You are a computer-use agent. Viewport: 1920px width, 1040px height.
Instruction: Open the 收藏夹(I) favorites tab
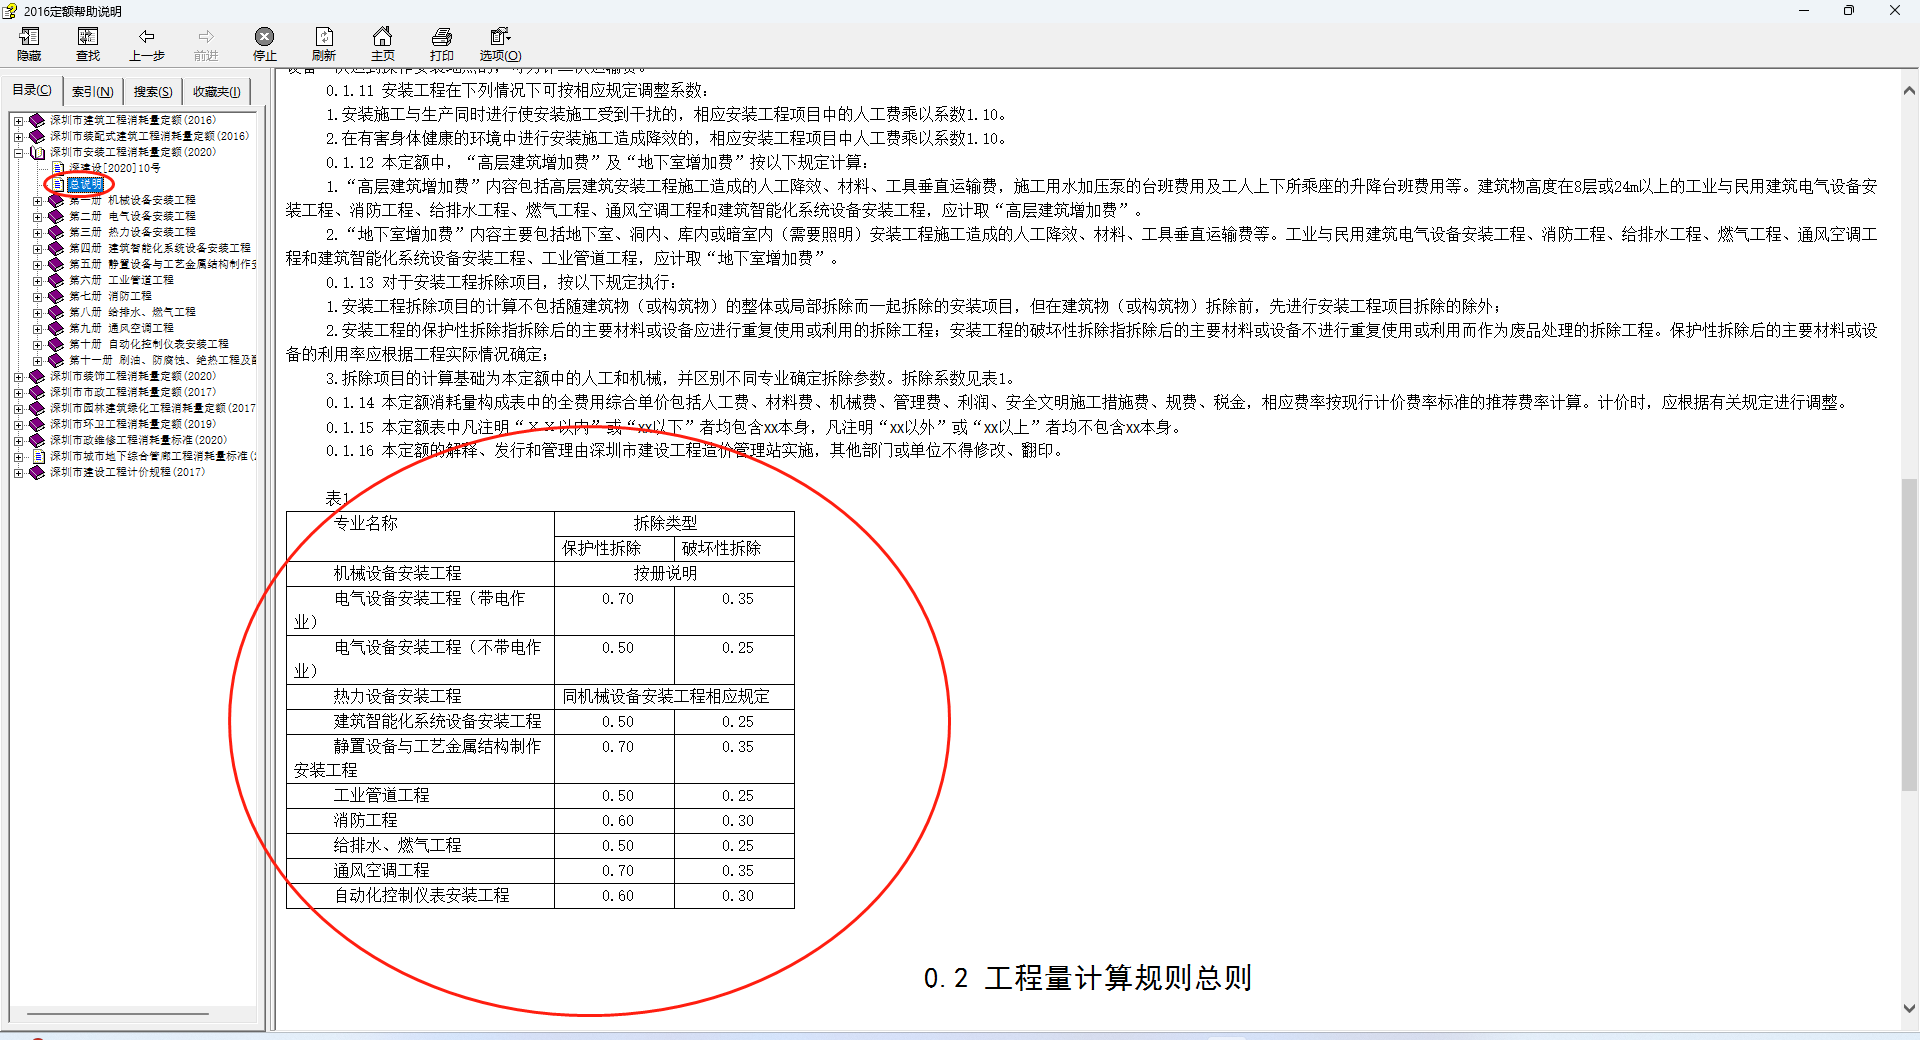click(216, 91)
